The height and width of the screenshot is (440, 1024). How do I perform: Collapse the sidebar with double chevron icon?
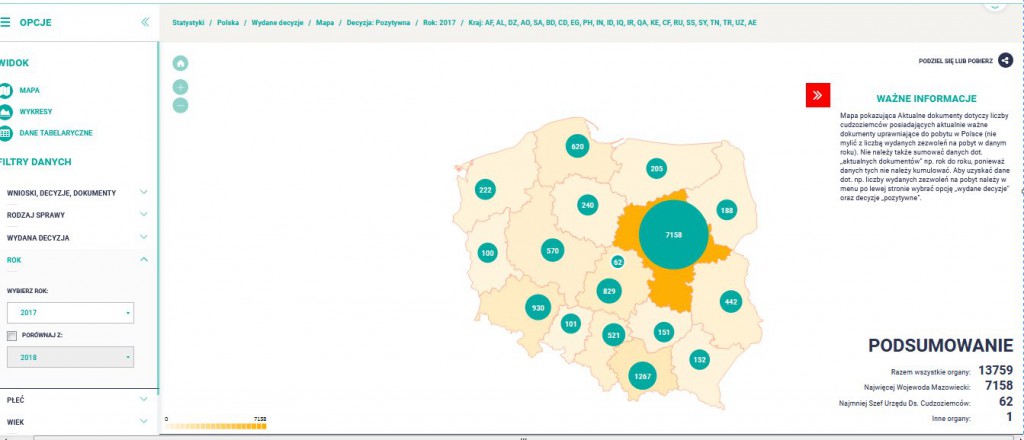pos(145,21)
